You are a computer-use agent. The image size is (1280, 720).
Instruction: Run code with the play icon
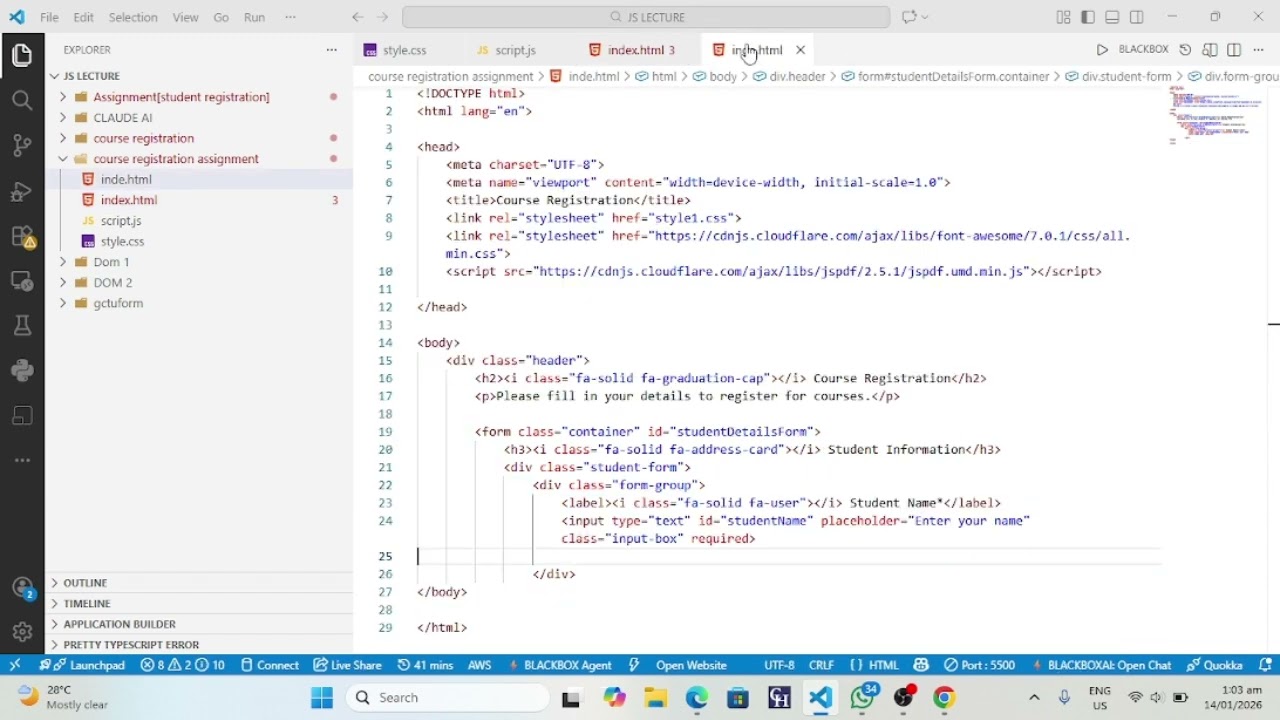coord(1102,50)
